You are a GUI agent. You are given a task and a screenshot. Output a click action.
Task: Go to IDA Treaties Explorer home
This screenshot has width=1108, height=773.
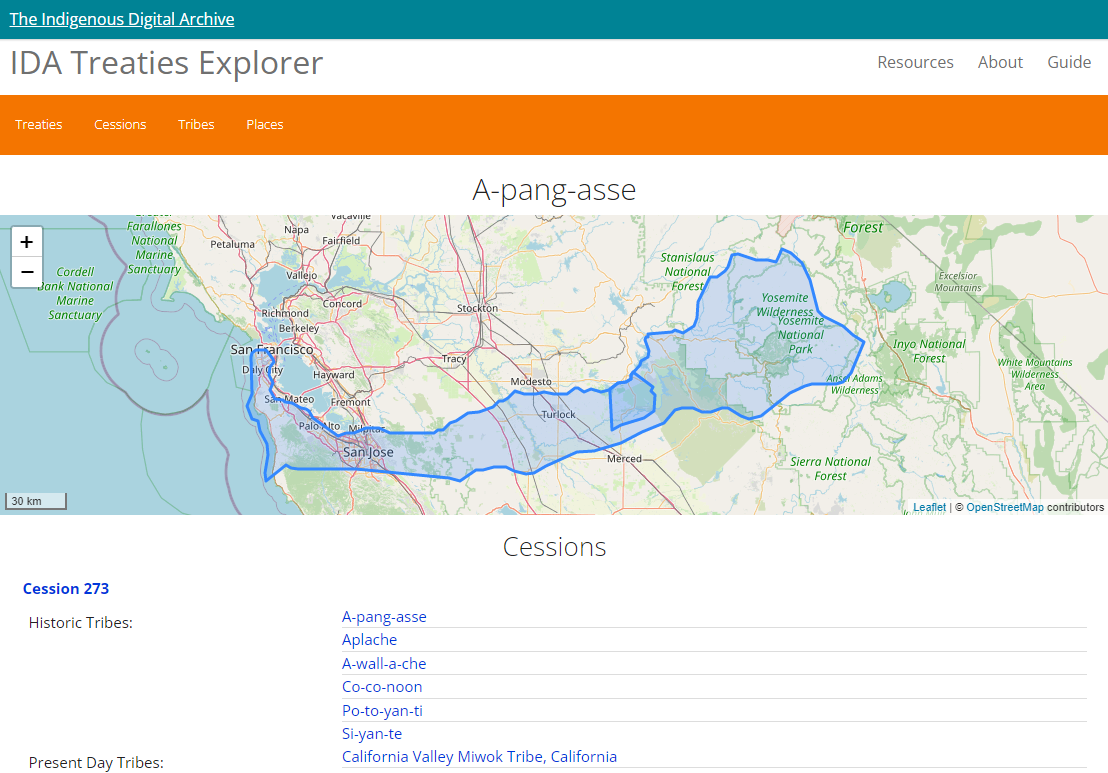(166, 63)
